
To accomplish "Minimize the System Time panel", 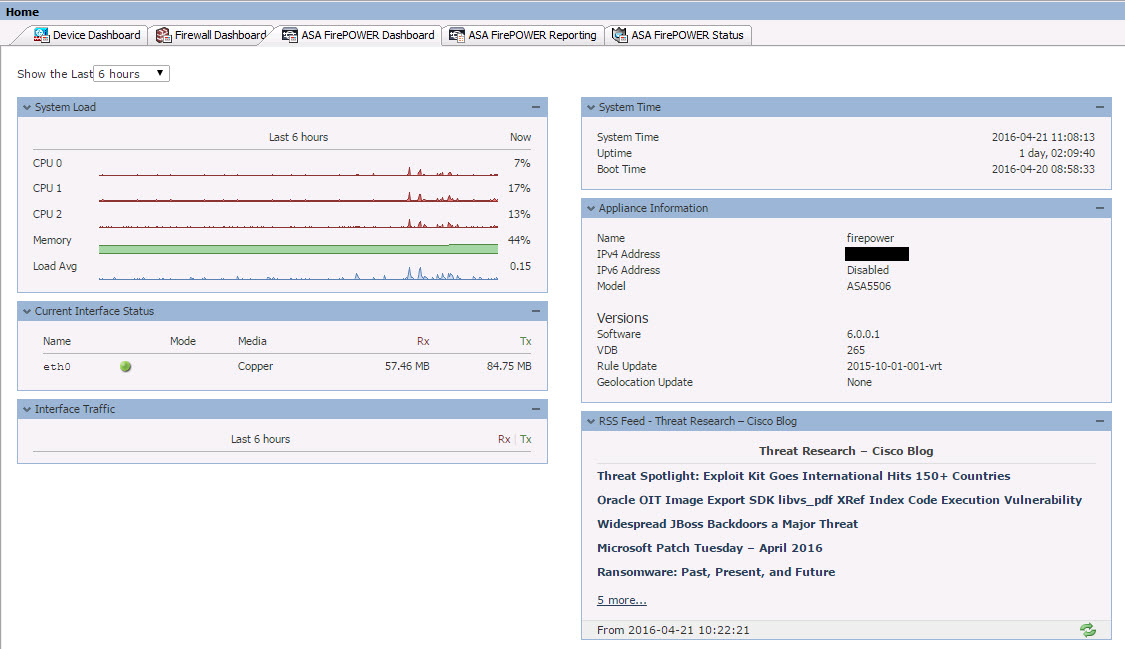I will click(x=1100, y=107).
